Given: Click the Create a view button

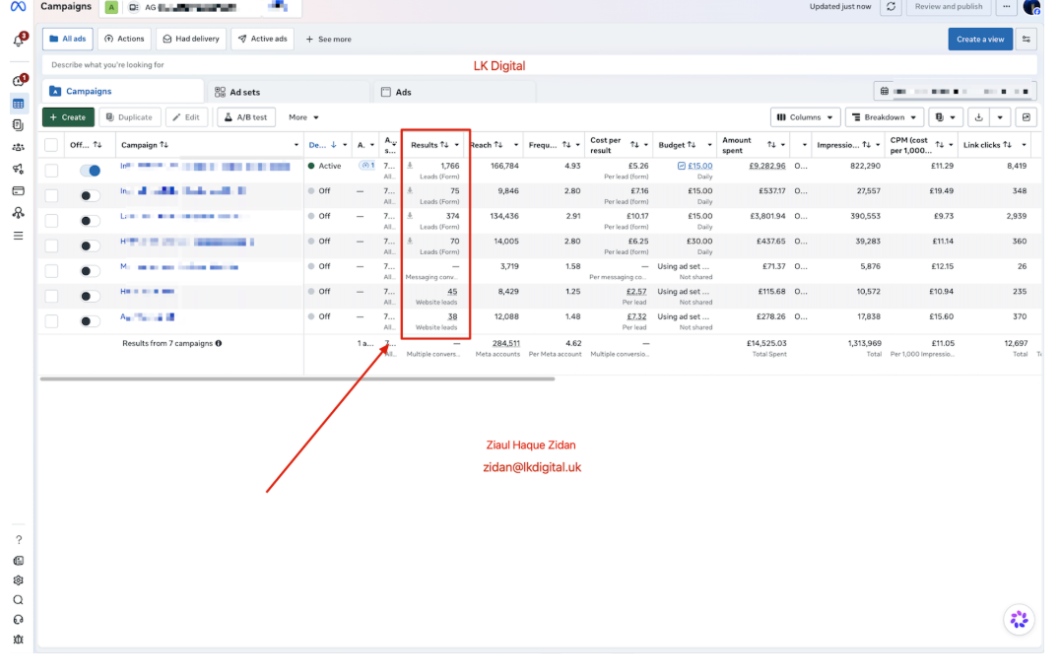Looking at the screenshot, I should pyautogui.click(x=980, y=39).
